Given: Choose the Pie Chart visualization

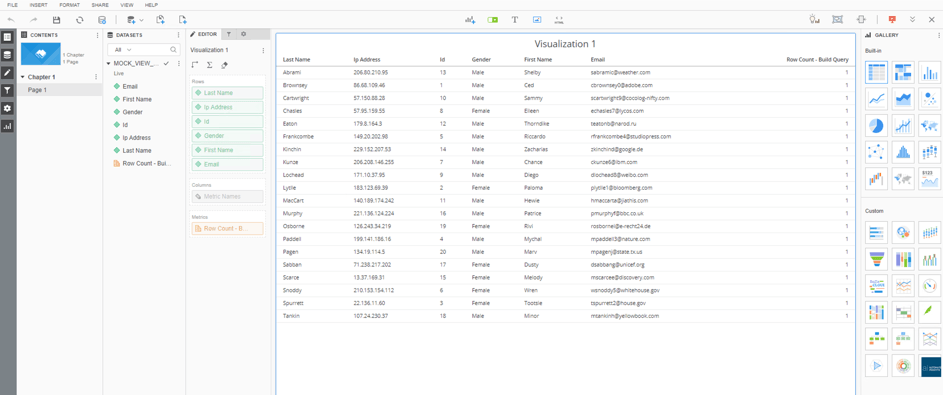Looking at the screenshot, I should [x=876, y=126].
